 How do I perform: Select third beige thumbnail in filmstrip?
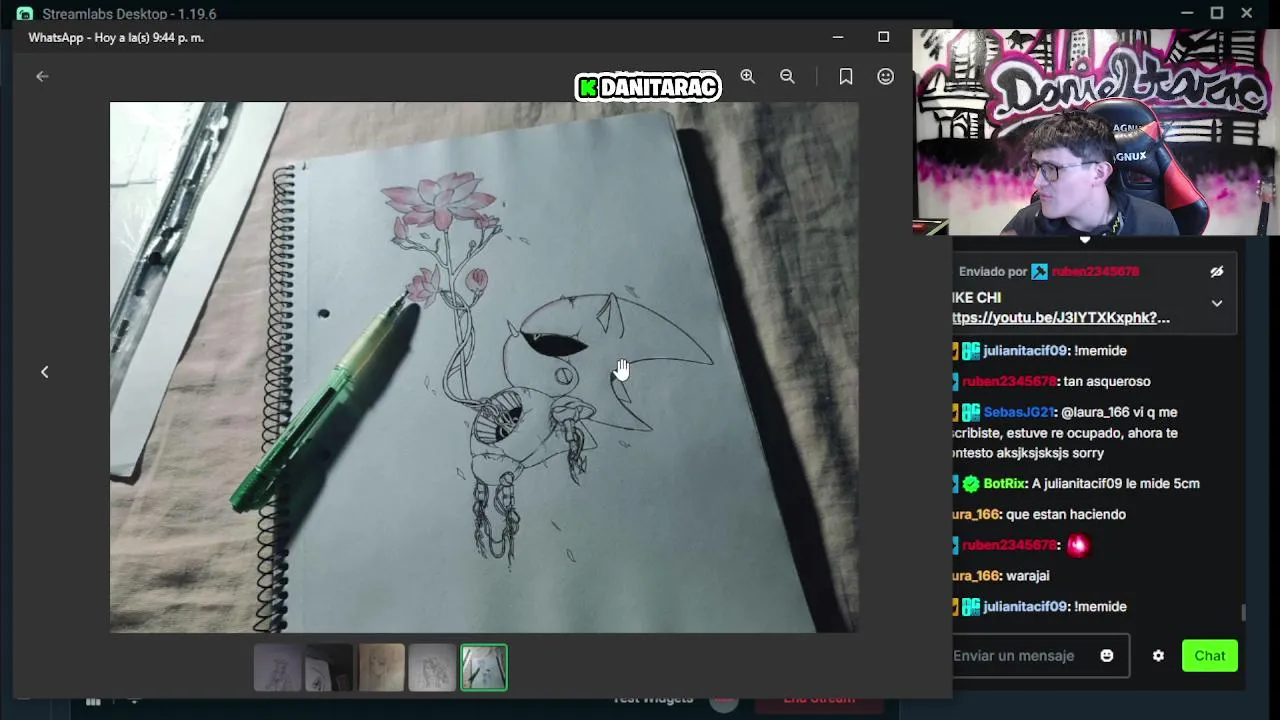(381, 668)
